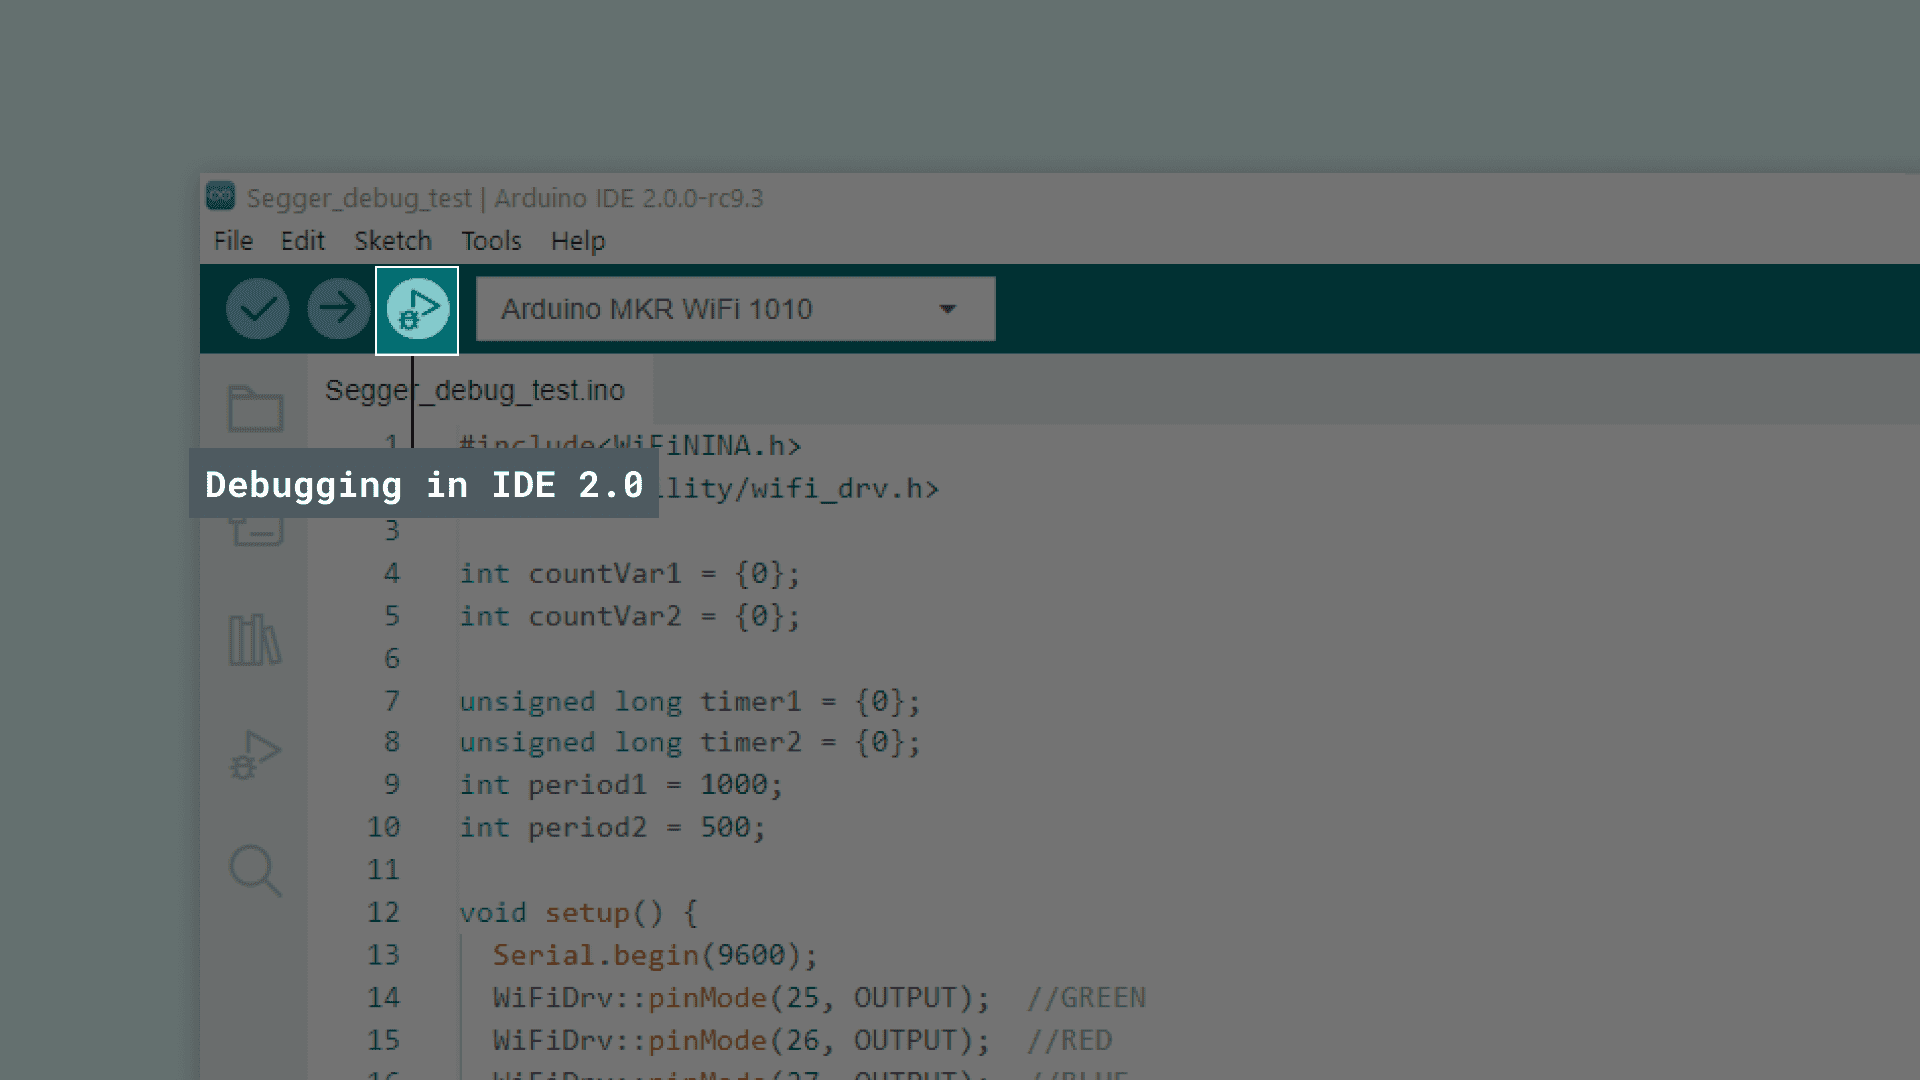Screen dimensions: 1920x1080
Task: Start debugging with highlighted debug button
Action: [417, 310]
